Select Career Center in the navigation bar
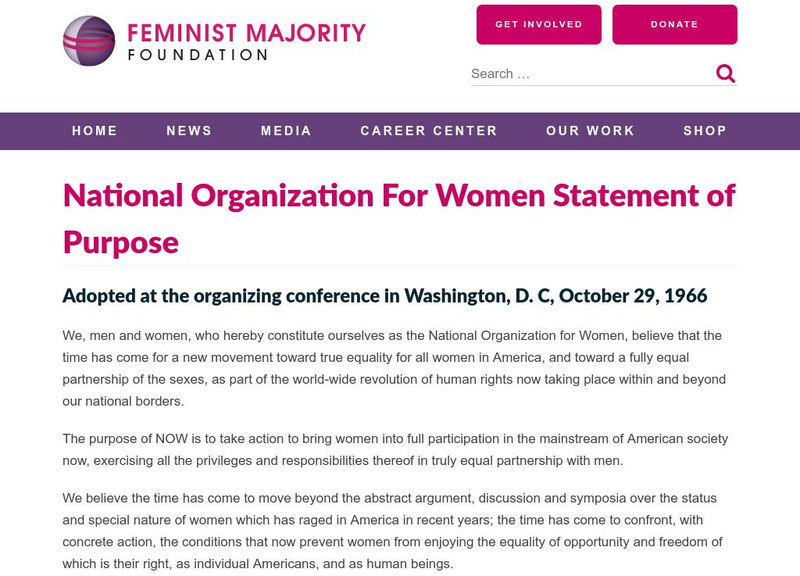Viewport: 800px width, 576px height. (x=429, y=131)
